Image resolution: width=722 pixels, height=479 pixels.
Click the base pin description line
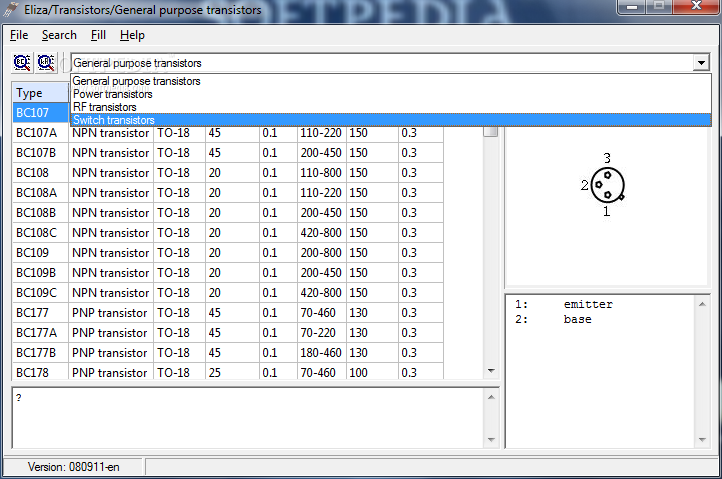(553, 319)
